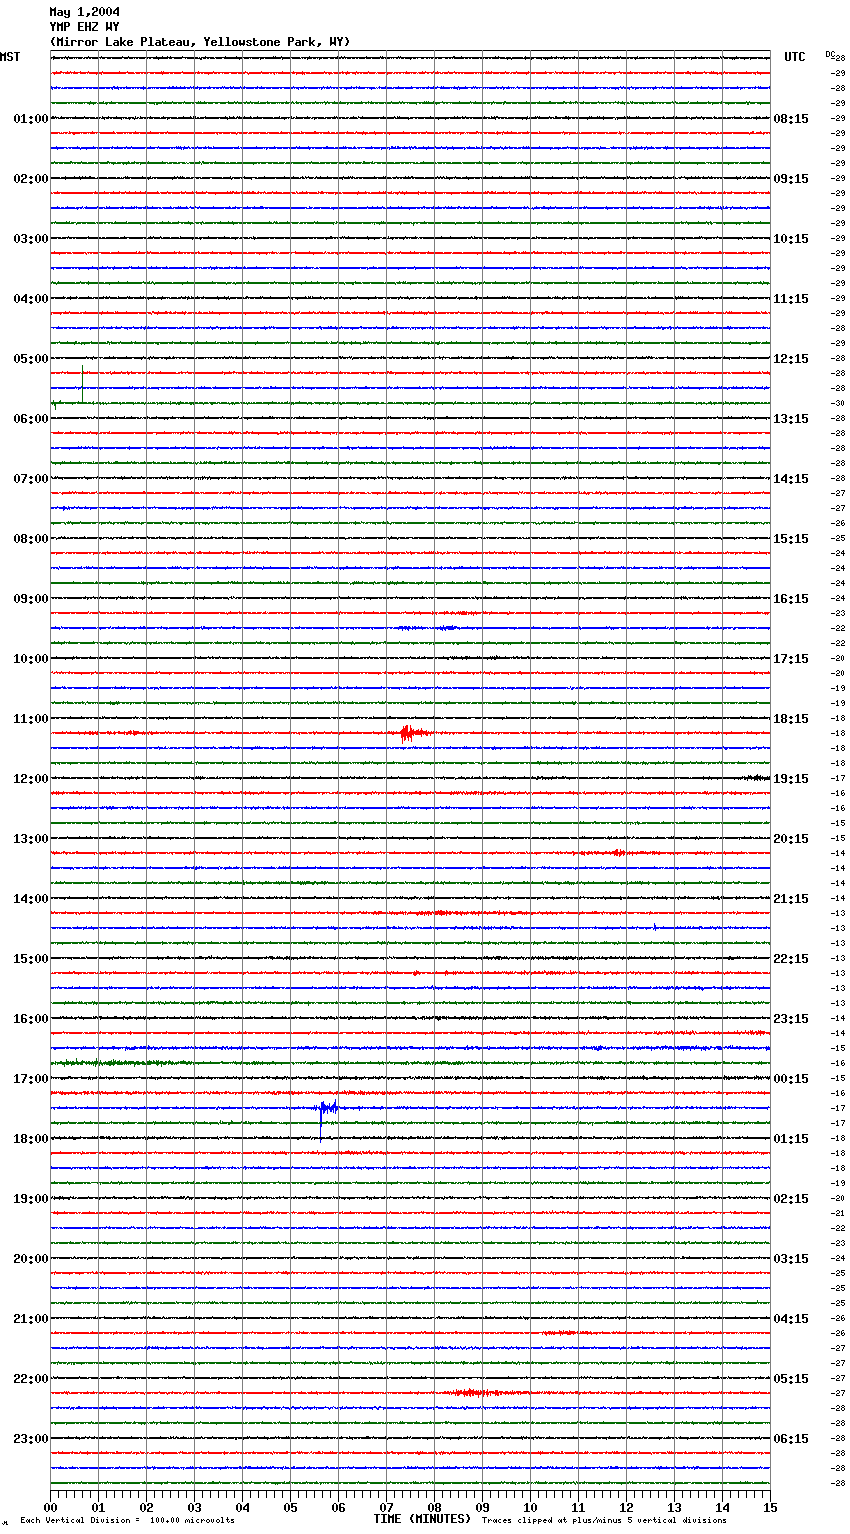Click the '11:00' MST time label
Viewport: 850px width, 1534px height.
point(31,719)
